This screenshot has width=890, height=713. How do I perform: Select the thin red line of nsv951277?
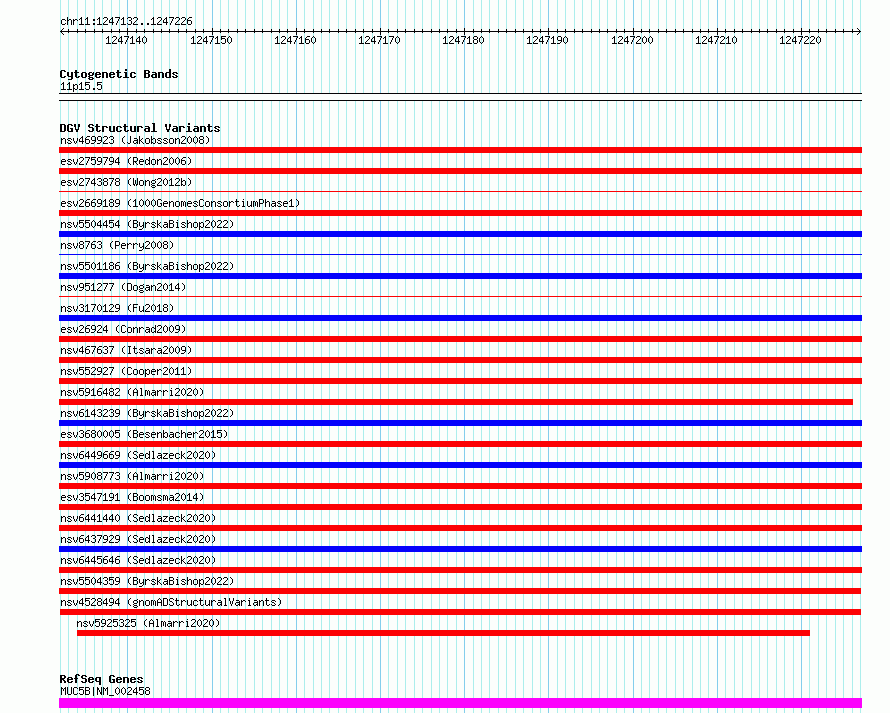pyautogui.click(x=460, y=297)
